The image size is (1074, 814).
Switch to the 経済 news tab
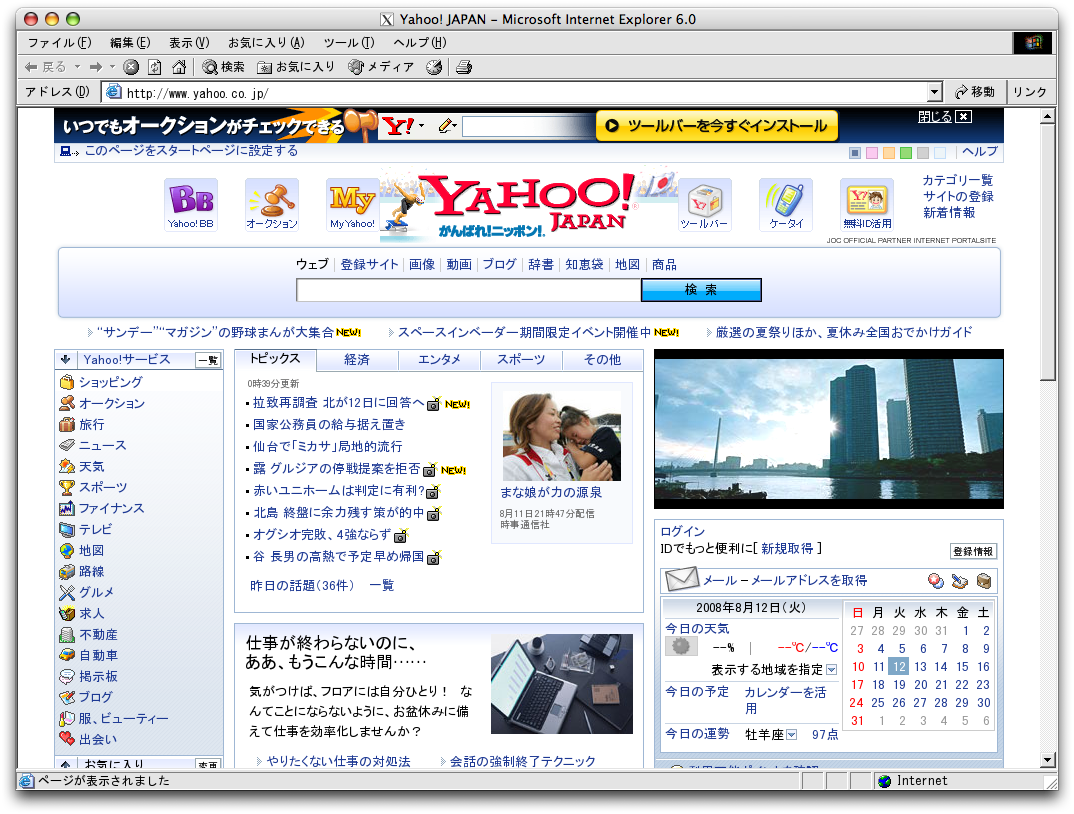(x=357, y=360)
